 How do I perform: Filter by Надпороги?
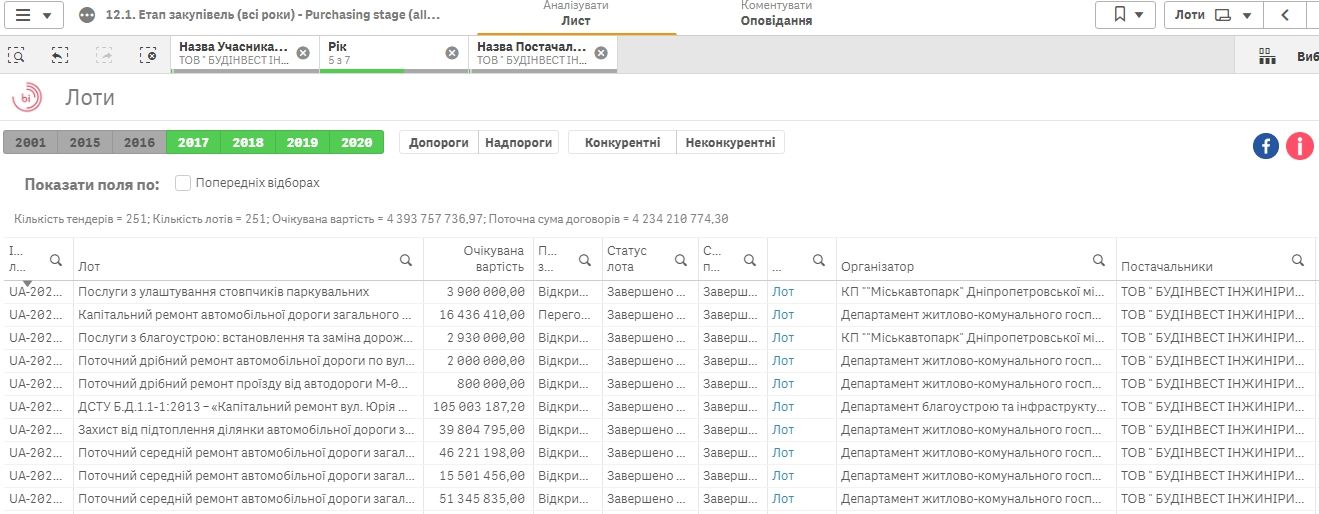tap(519, 143)
